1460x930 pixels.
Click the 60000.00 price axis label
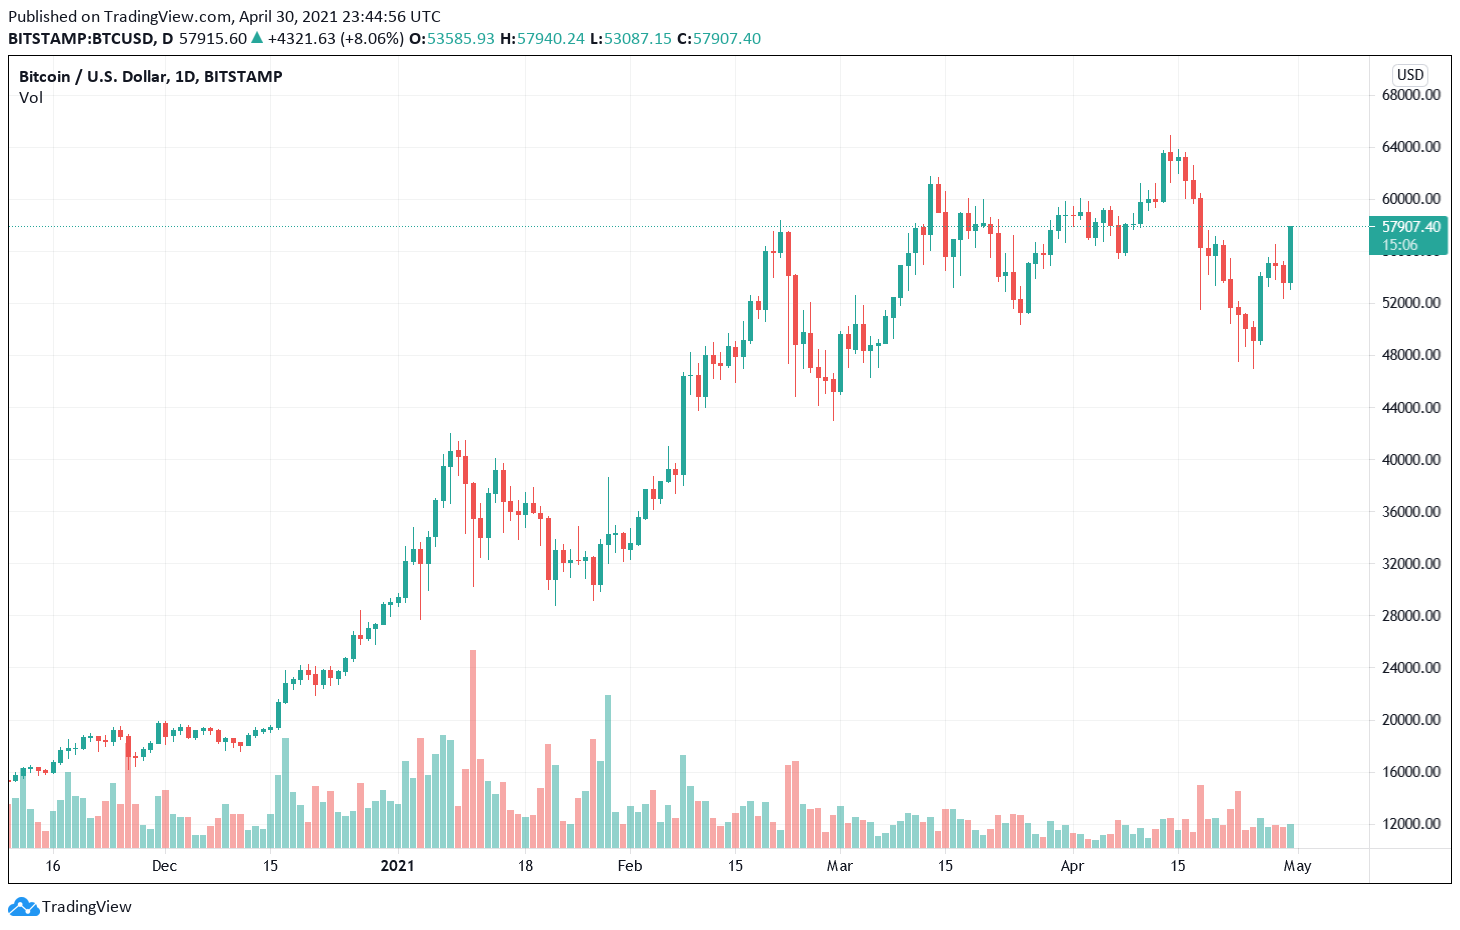pyautogui.click(x=1411, y=199)
